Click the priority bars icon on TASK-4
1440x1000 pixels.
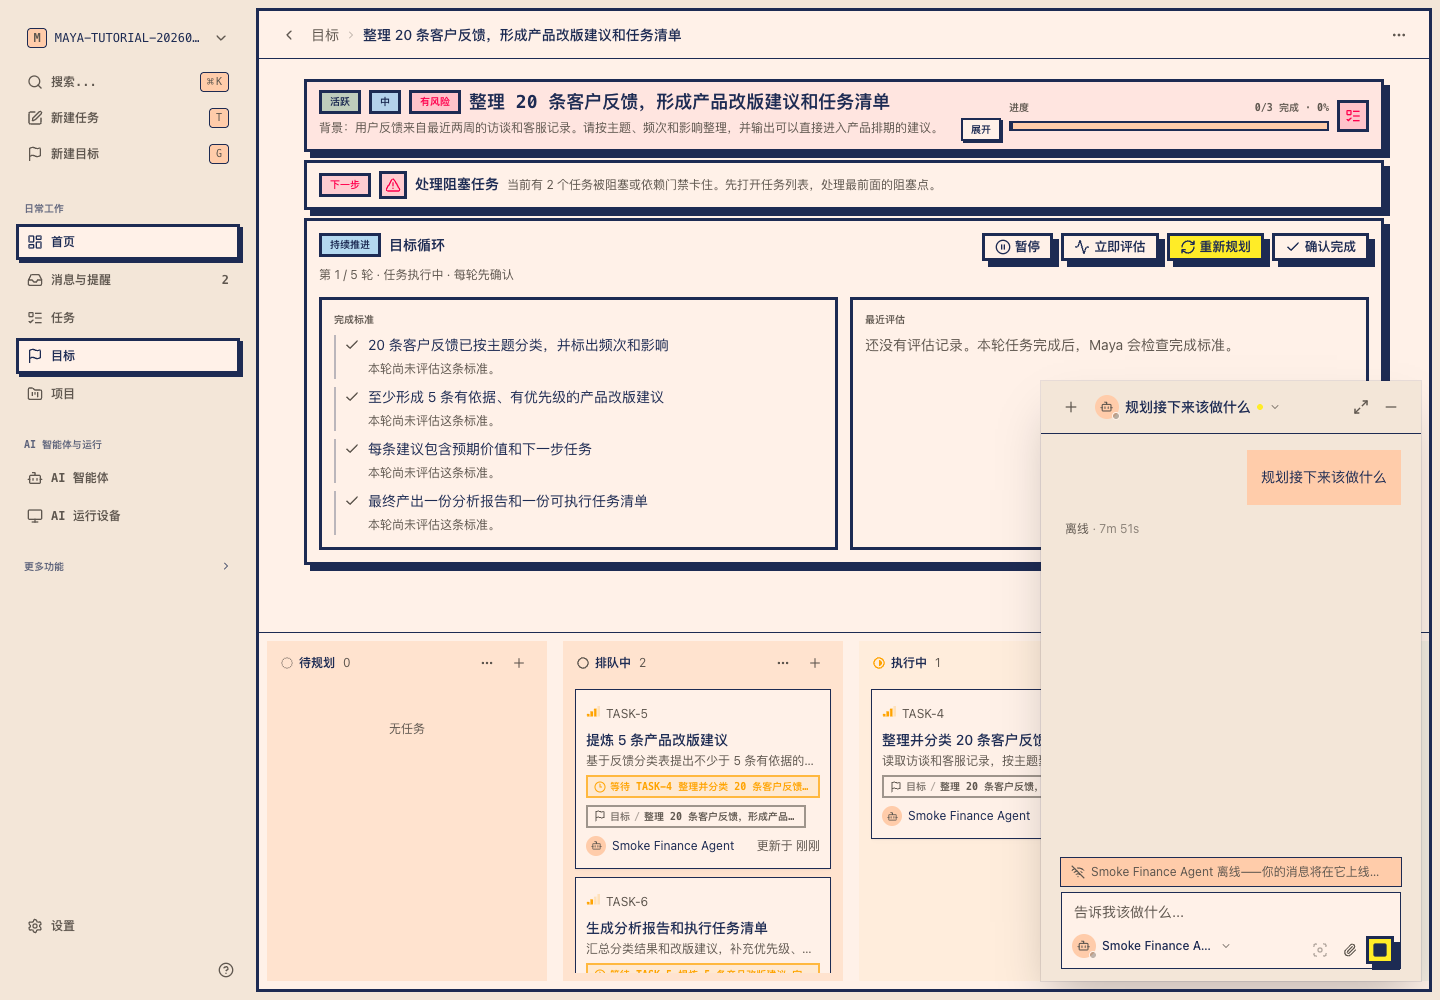click(888, 714)
